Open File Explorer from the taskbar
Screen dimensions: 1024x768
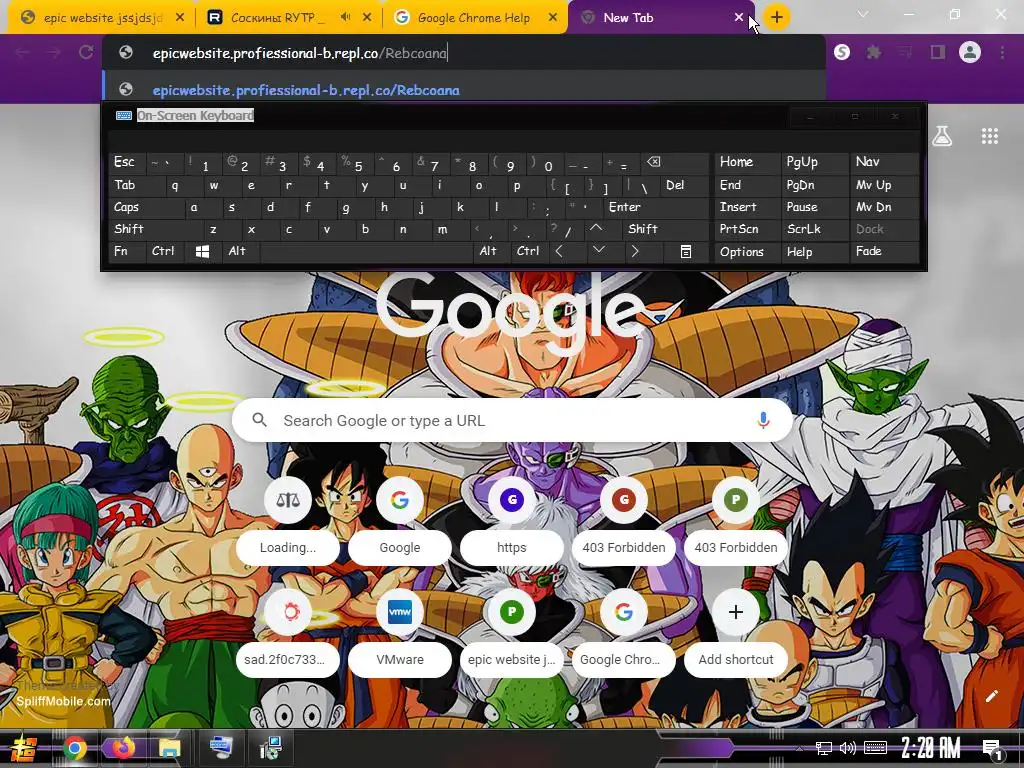point(170,748)
